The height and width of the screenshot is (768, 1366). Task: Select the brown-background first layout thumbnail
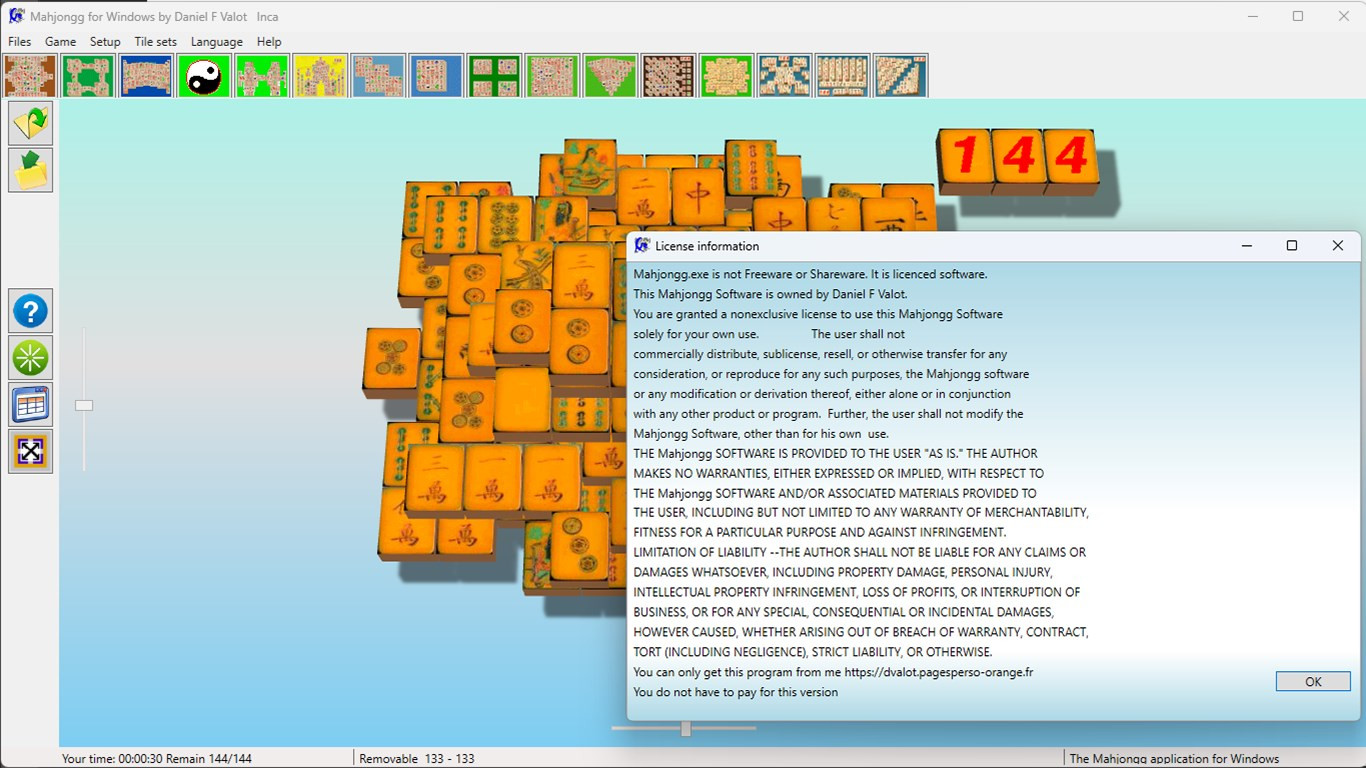30,76
